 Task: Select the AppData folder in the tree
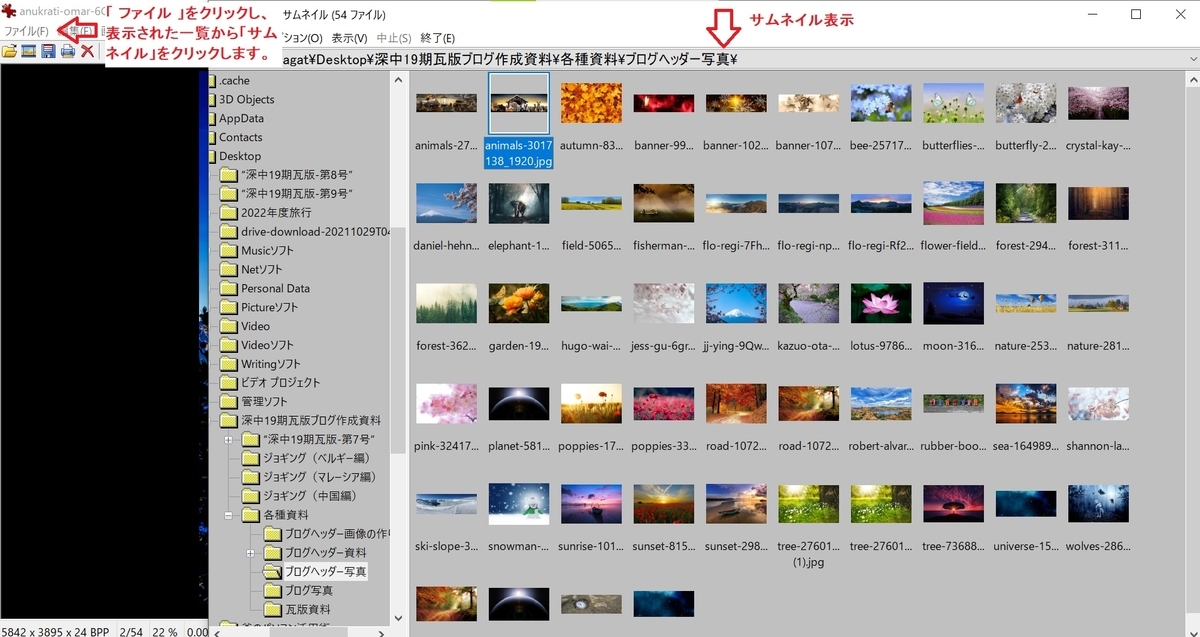coord(241,118)
